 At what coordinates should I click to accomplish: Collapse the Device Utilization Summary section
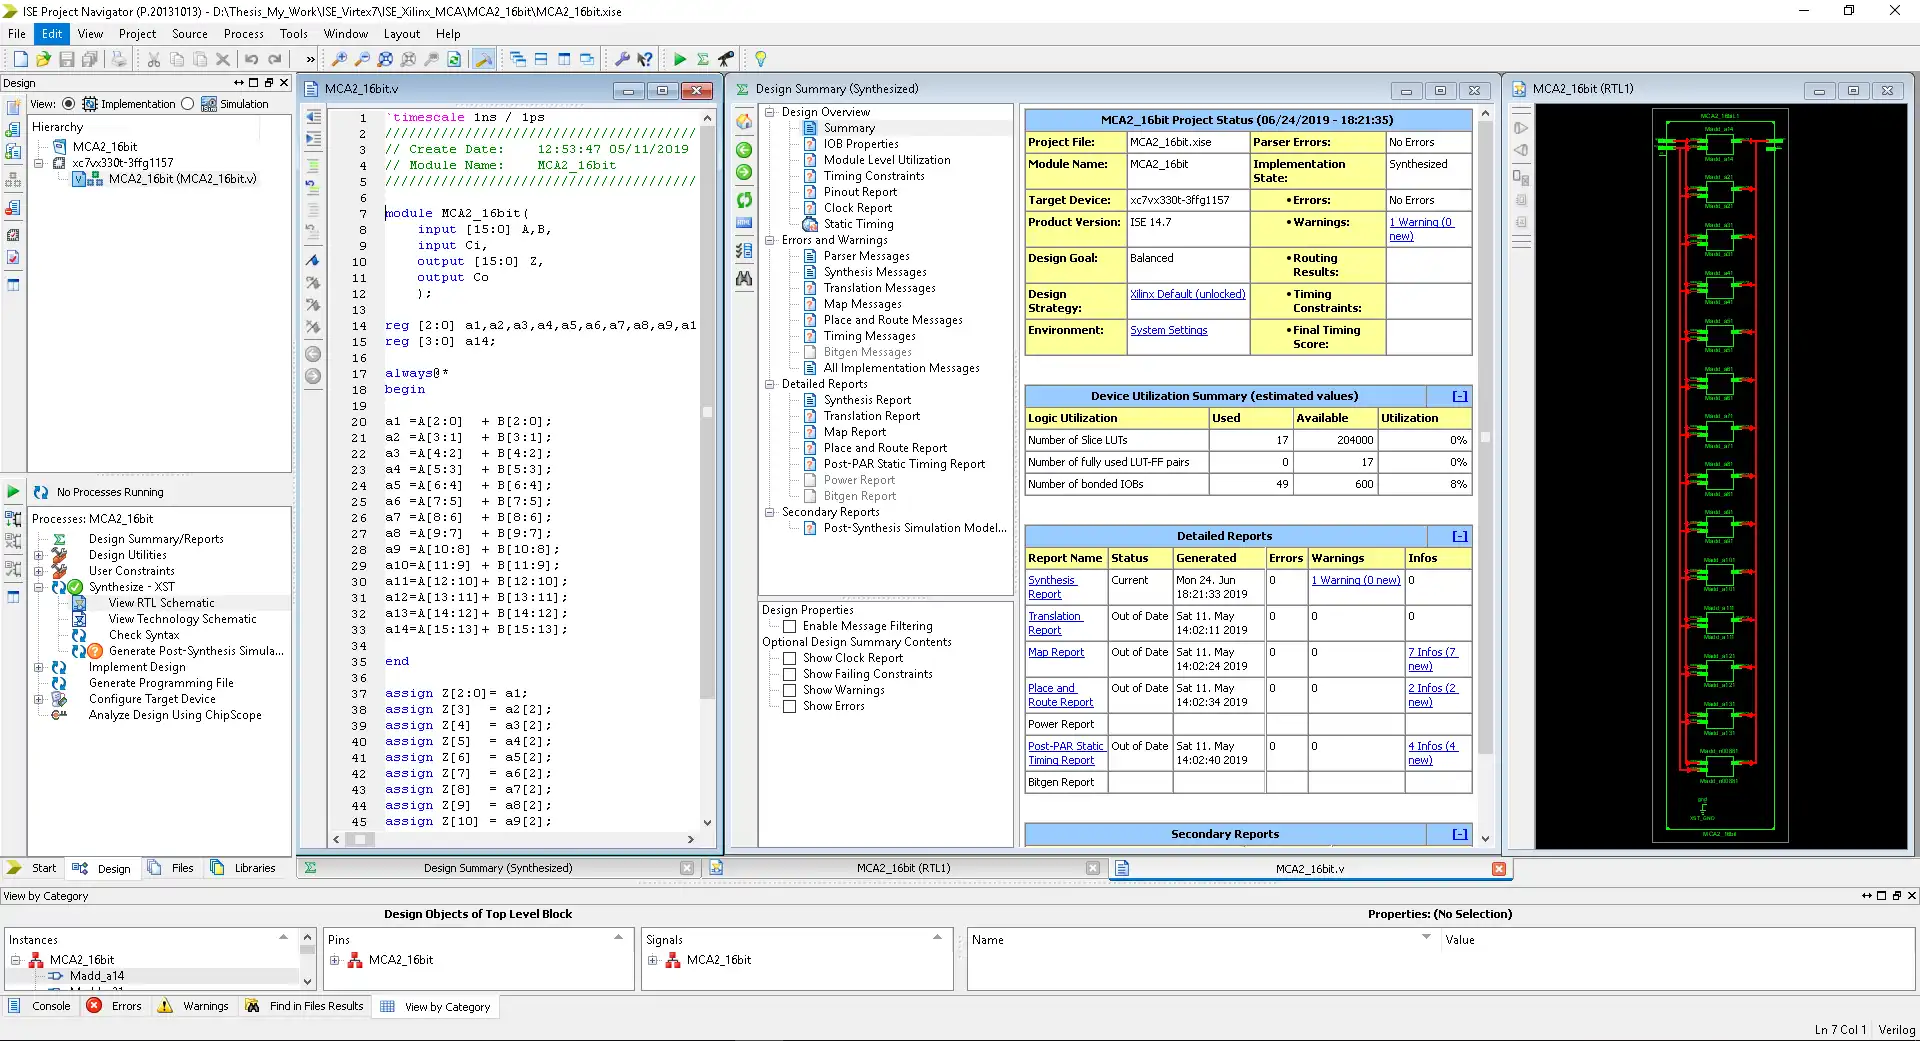click(x=1460, y=396)
